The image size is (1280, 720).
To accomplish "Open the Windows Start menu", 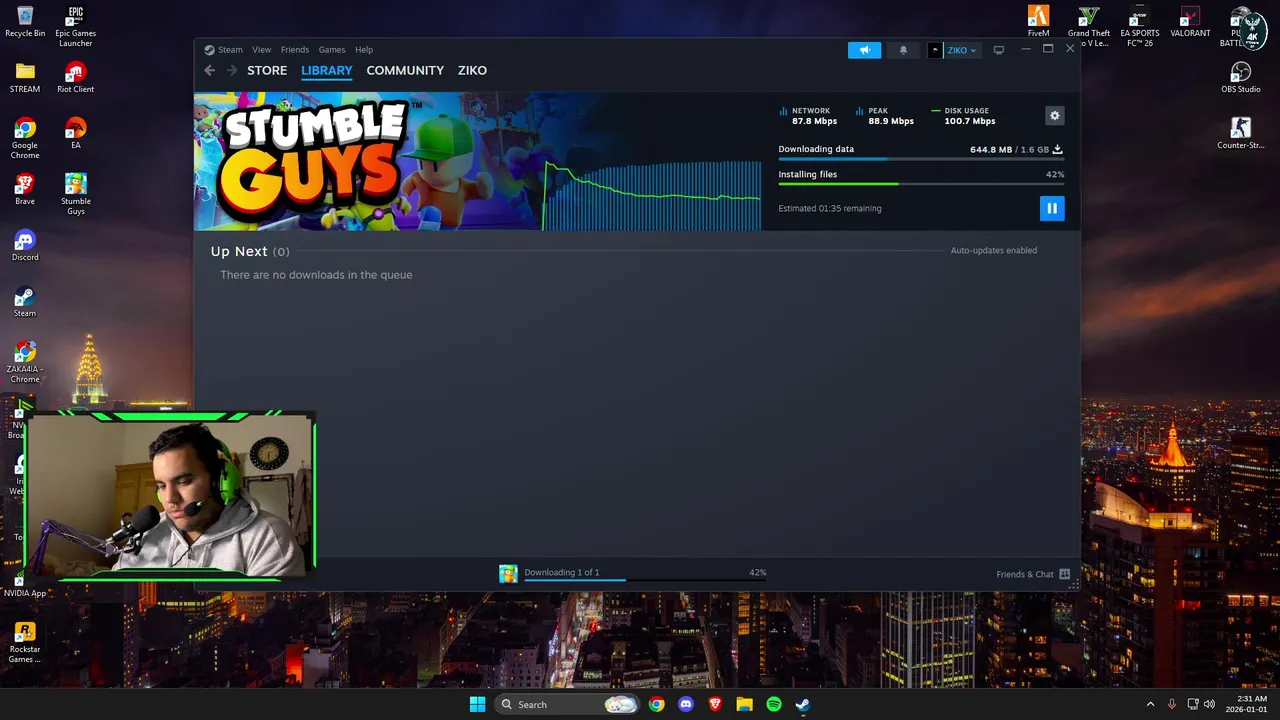I will [477, 704].
